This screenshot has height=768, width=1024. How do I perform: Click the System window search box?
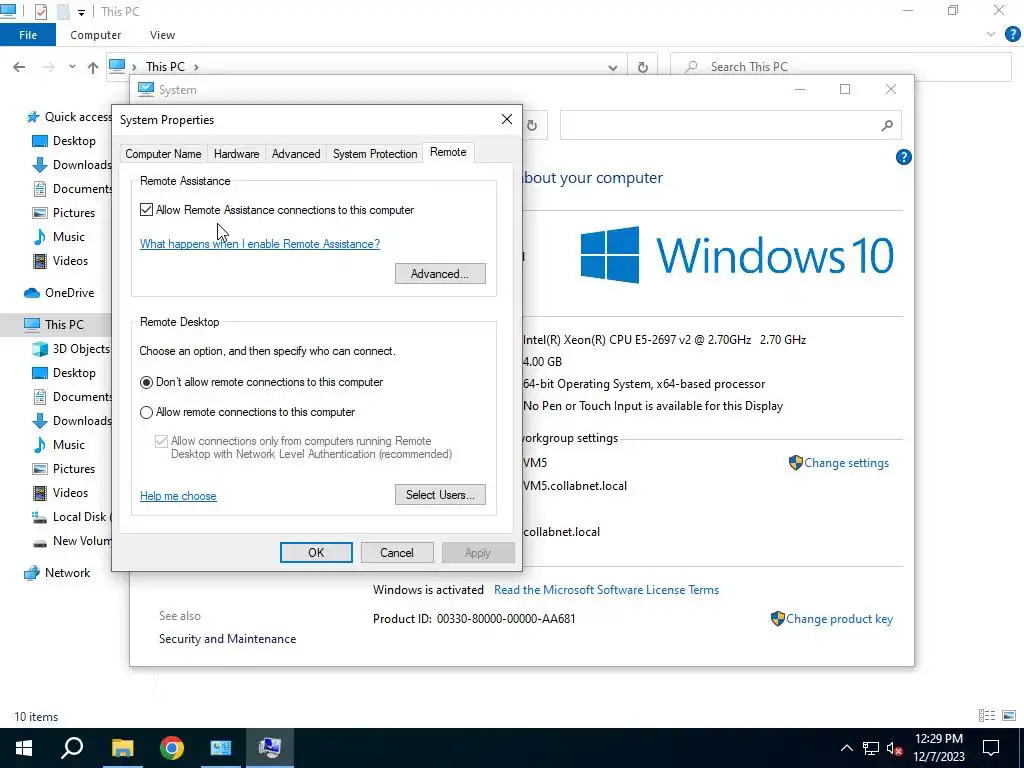click(731, 125)
